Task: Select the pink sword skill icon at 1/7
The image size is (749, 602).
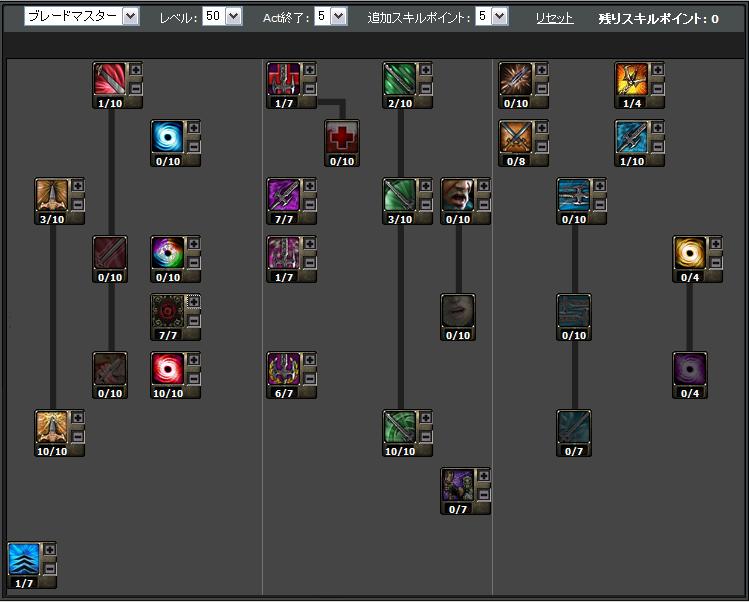Action: tap(284, 253)
